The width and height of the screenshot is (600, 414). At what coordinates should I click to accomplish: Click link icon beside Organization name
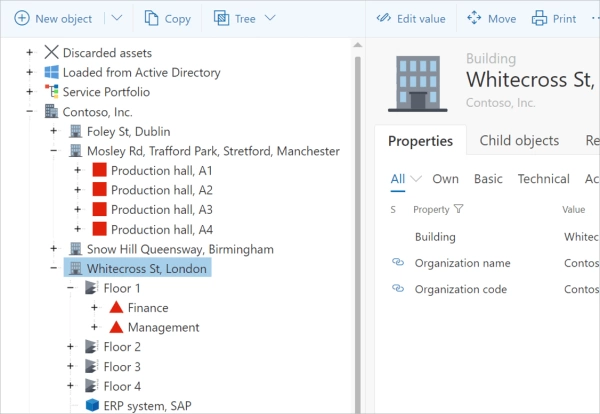click(398, 262)
